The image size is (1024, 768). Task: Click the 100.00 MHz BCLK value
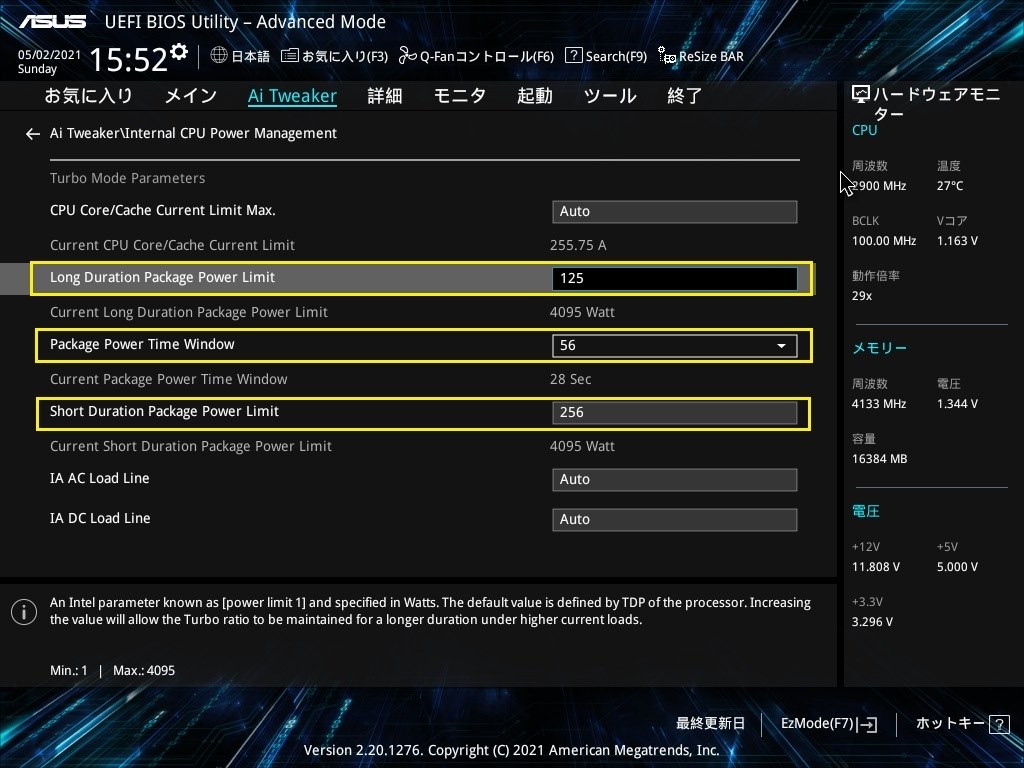884,241
